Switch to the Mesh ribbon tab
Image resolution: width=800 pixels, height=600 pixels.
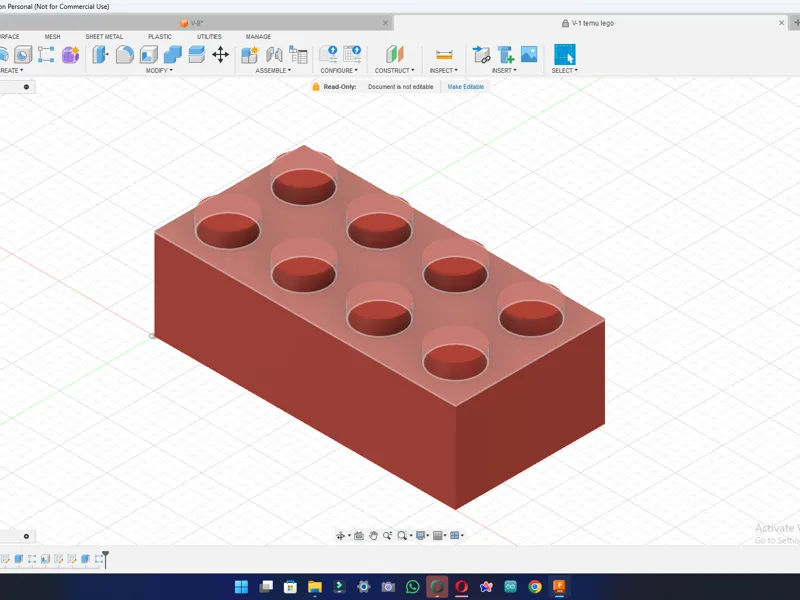53,37
